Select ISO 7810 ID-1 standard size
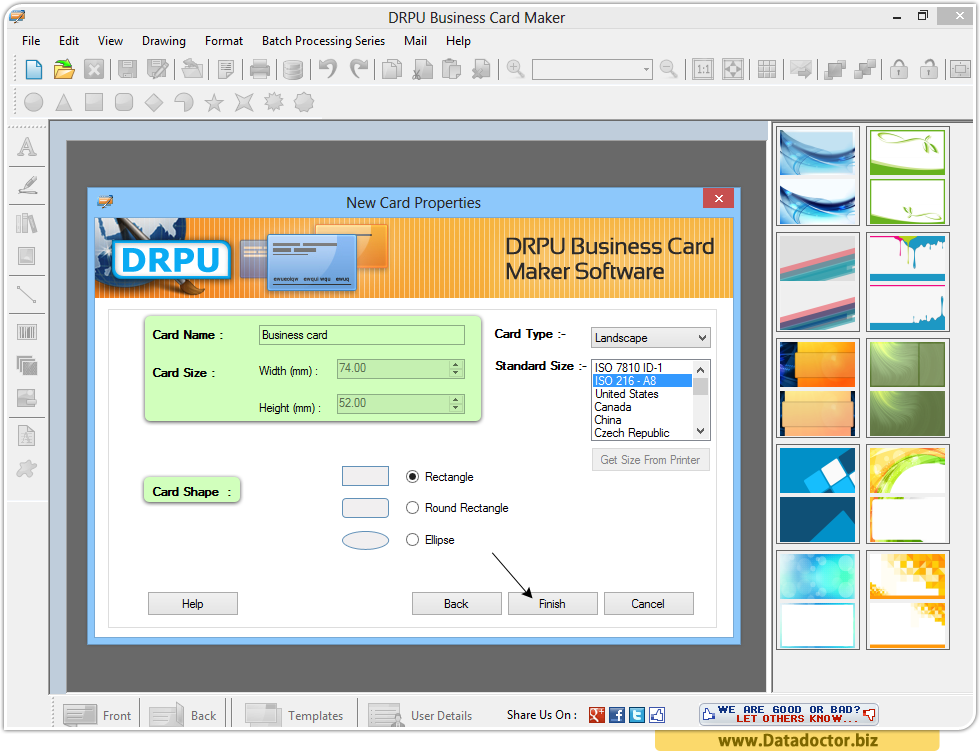 642,367
